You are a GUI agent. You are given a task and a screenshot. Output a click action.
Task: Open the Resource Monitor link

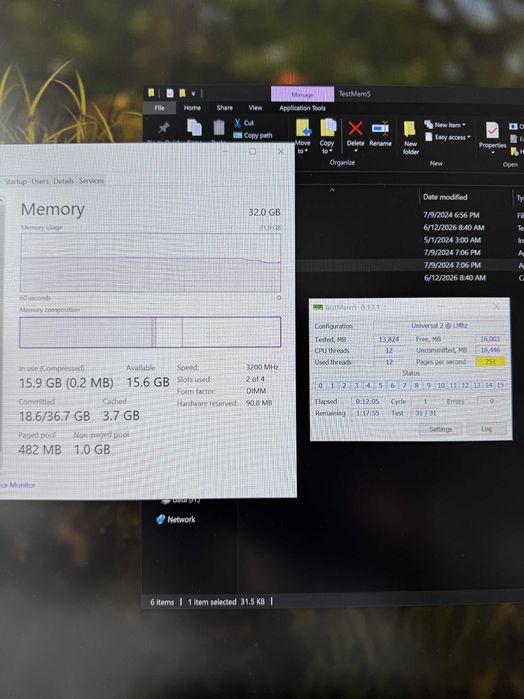tap(17, 485)
